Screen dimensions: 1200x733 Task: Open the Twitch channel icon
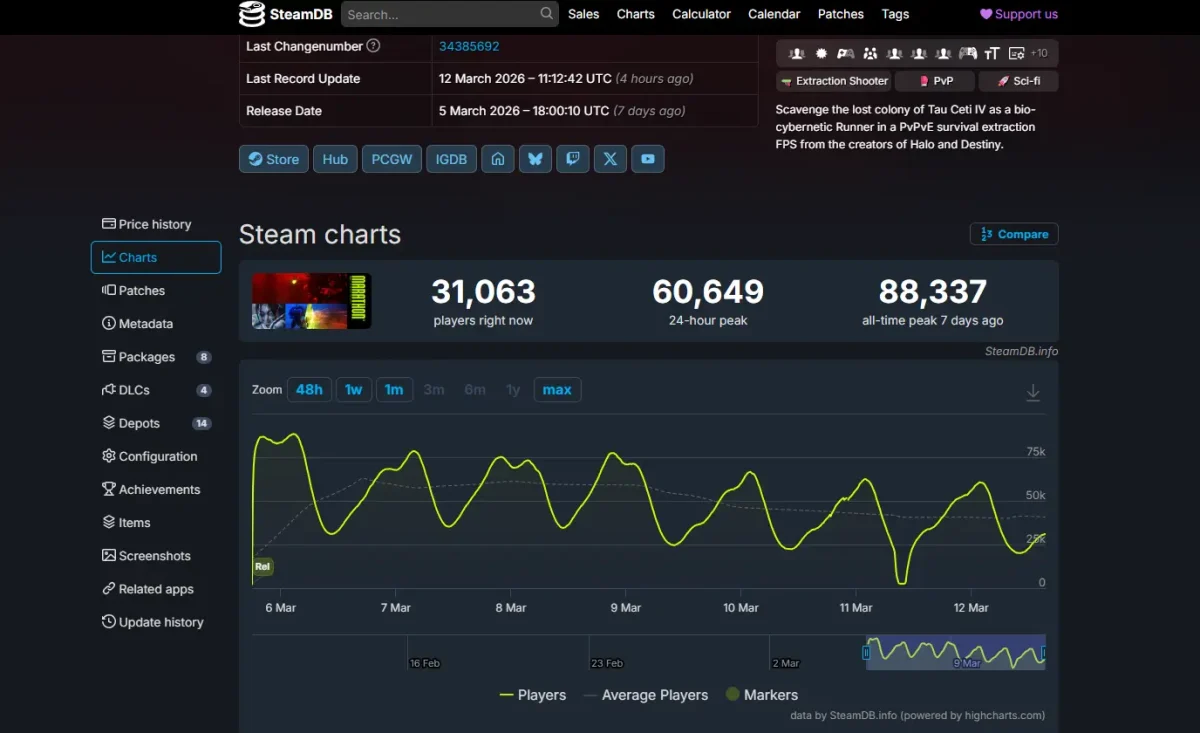(x=572, y=158)
